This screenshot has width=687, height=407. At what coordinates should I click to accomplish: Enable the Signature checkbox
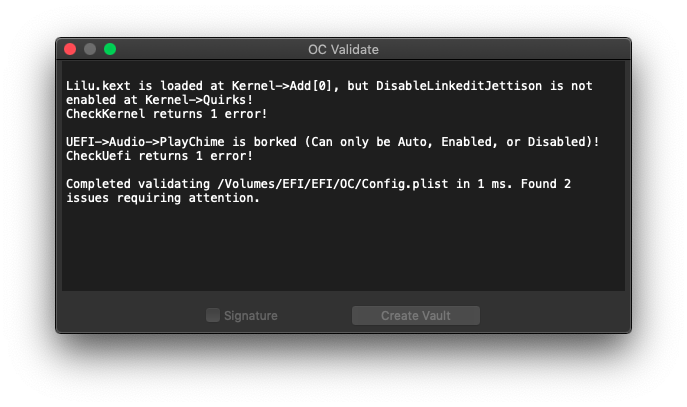213,315
